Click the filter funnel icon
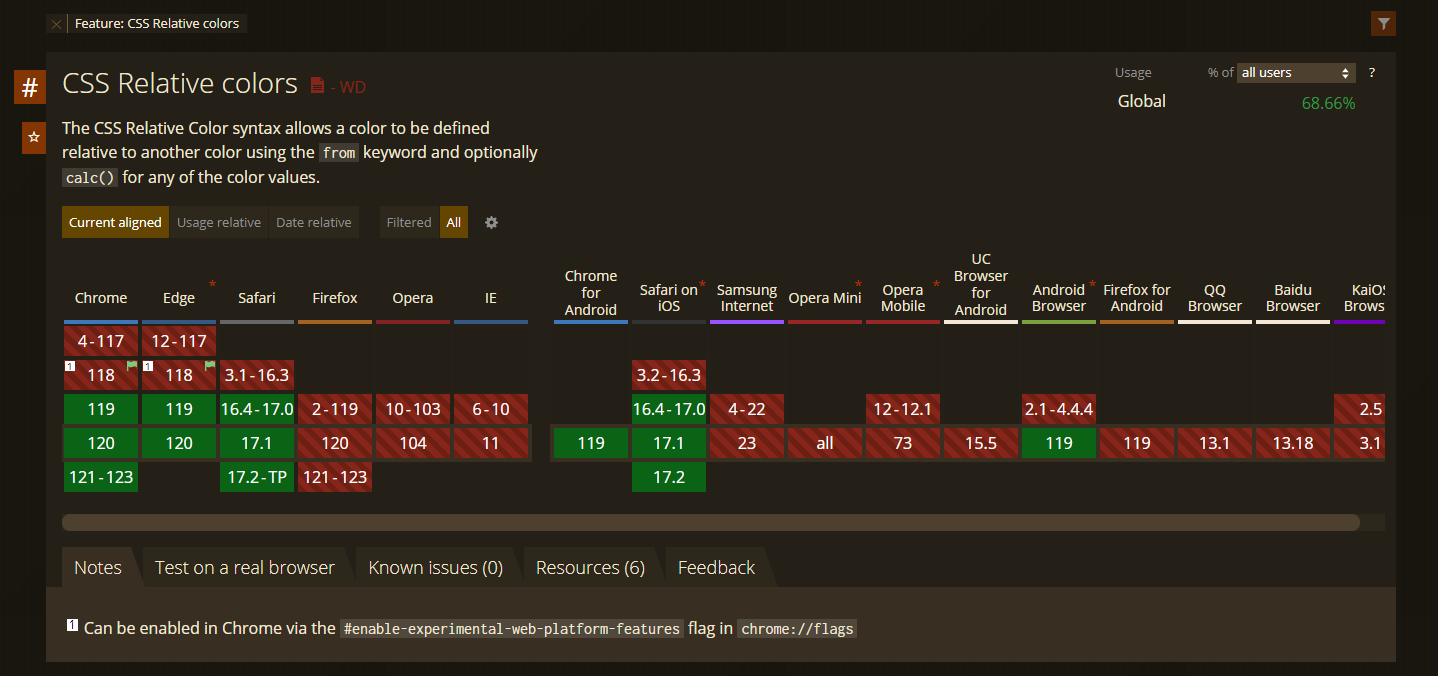 [1383, 24]
